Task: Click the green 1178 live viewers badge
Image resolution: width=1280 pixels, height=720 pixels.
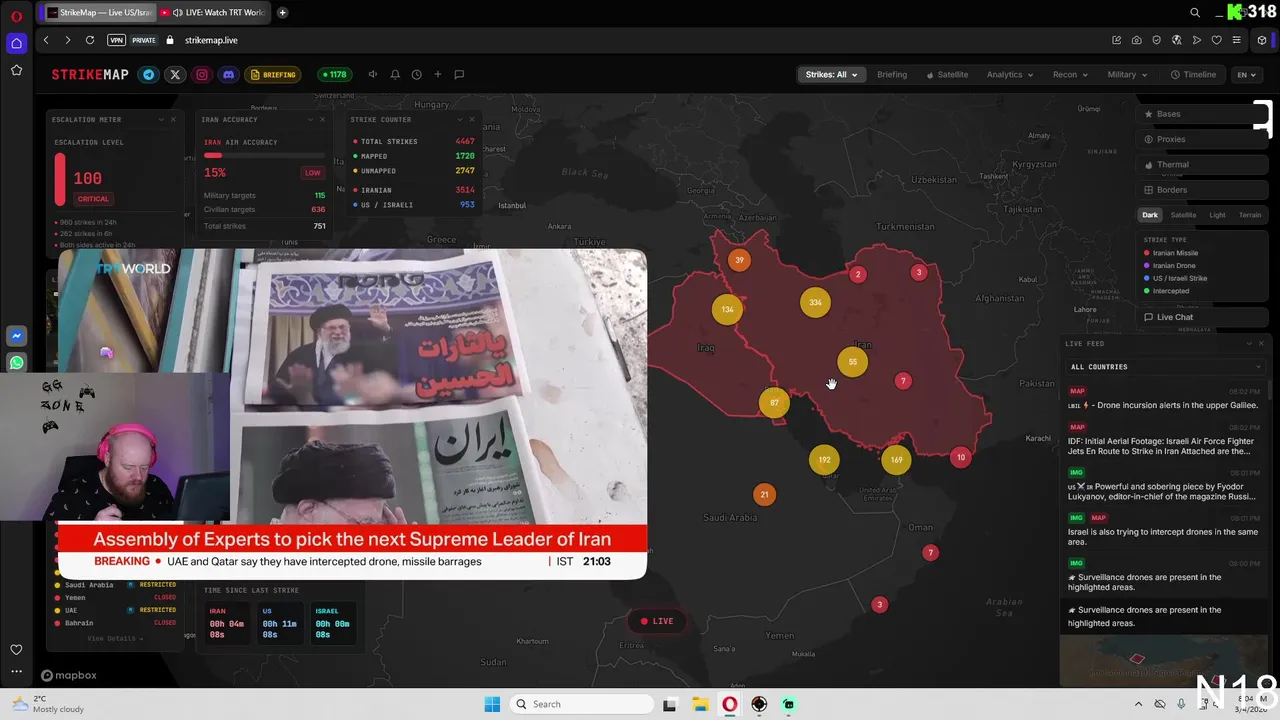Action: (x=333, y=74)
